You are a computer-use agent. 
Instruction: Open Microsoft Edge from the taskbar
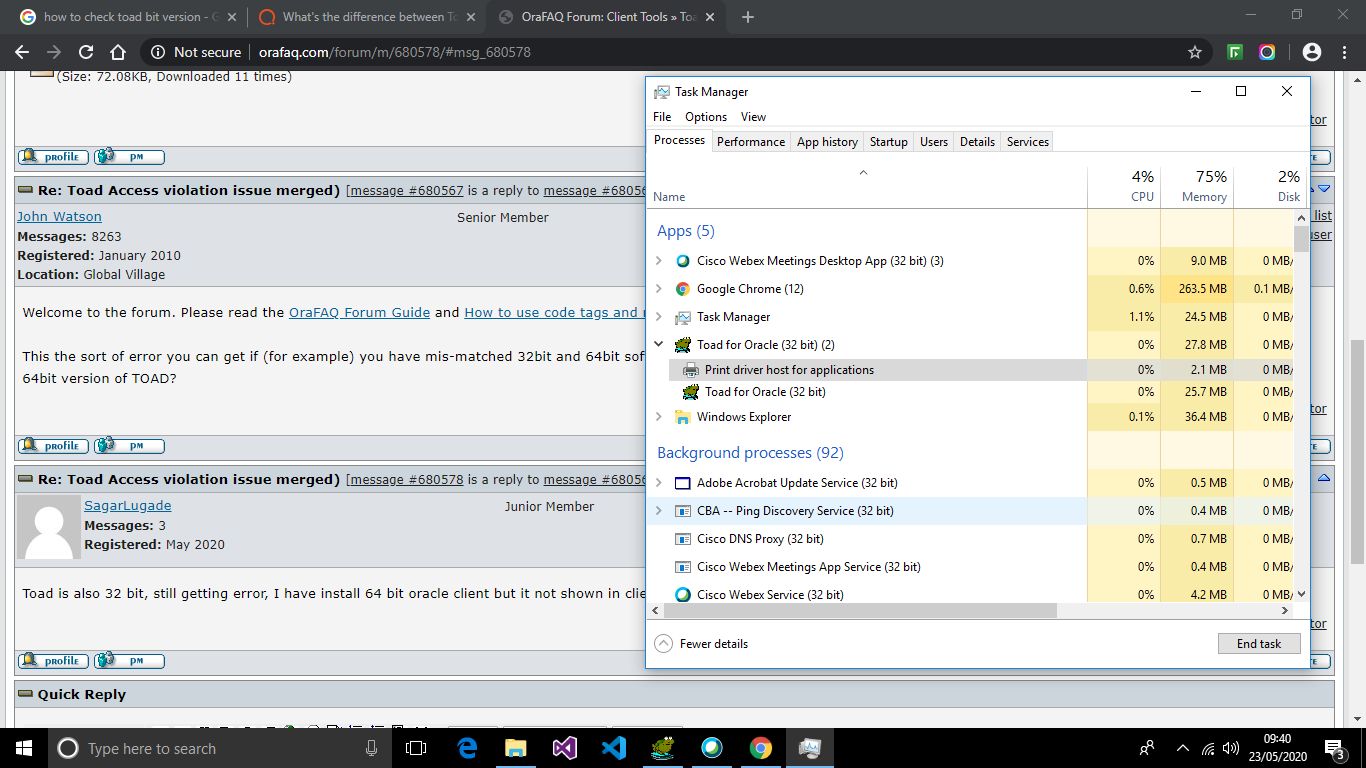click(467, 748)
